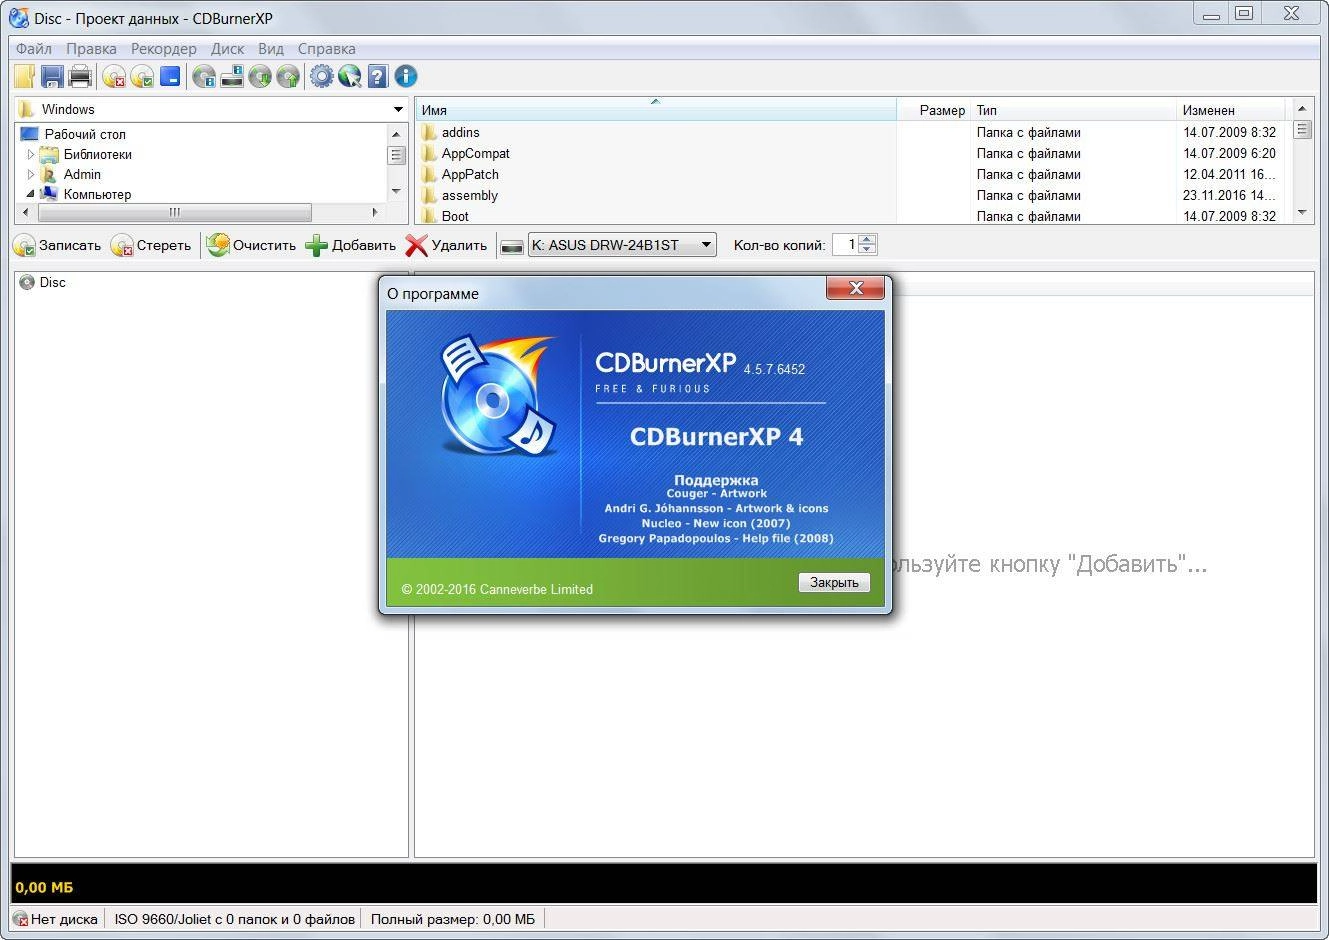The image size is (1329, 940).
Task: Open the Справка menu
Action: 327,48
